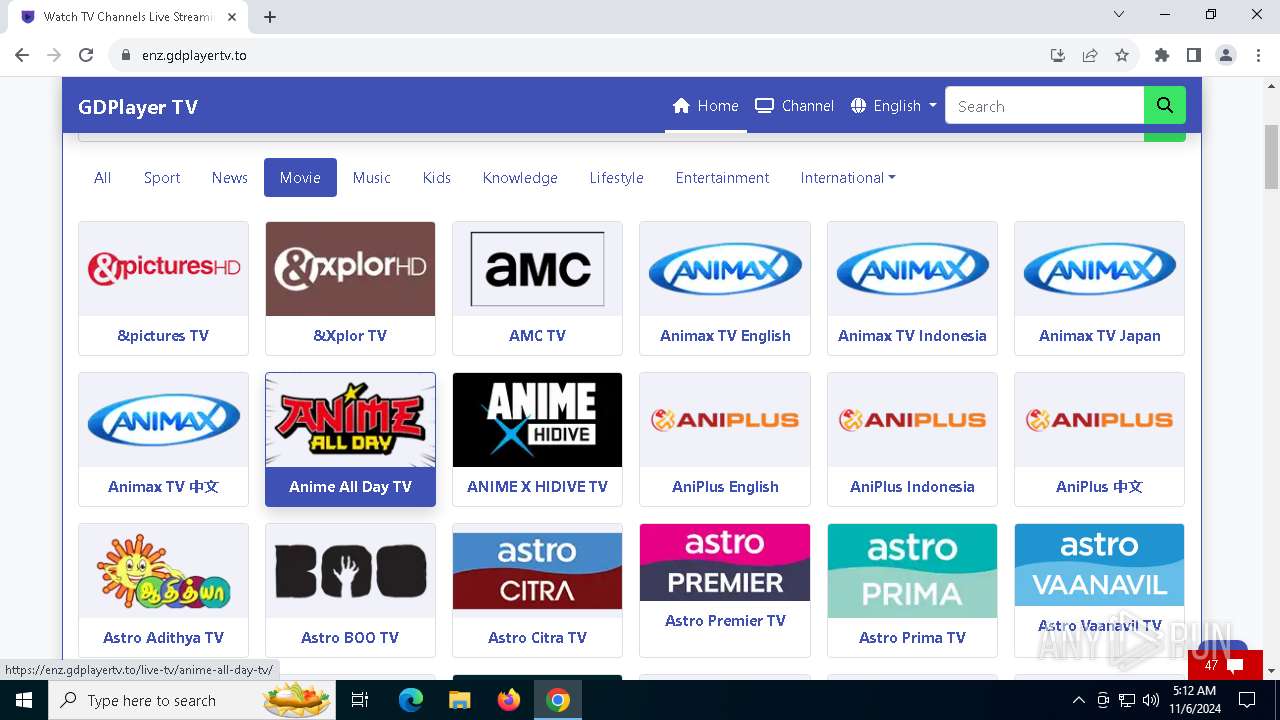Select the Entertainment category tab
1280x720 pixels.
(x=722, y=177)
